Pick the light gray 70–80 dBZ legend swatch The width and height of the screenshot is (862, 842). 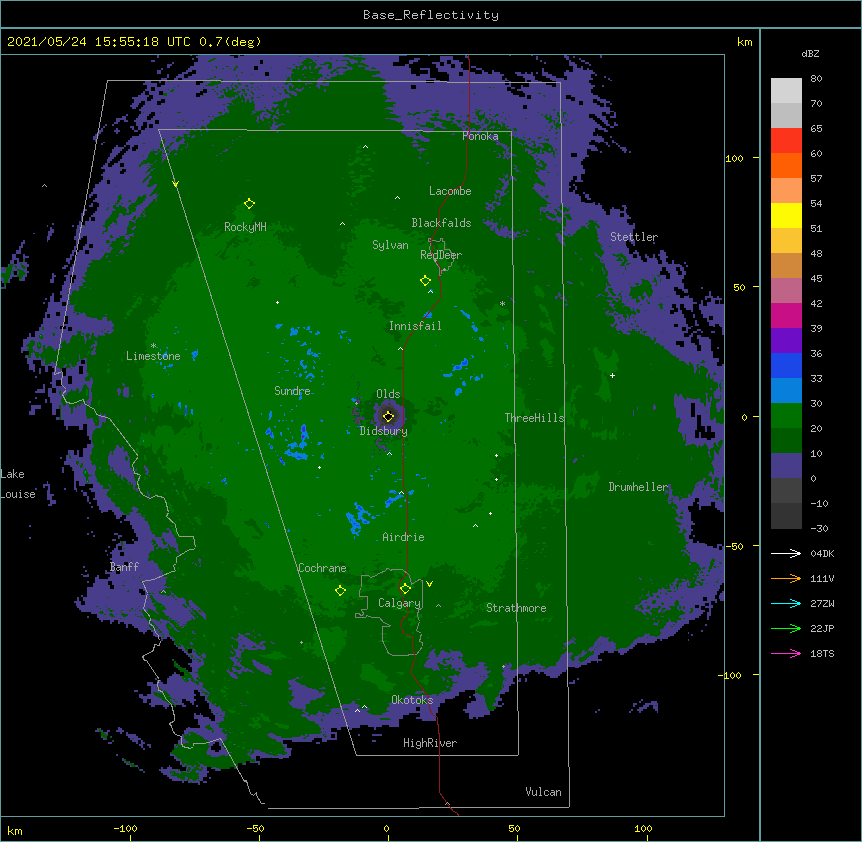[x=786, y=91]
